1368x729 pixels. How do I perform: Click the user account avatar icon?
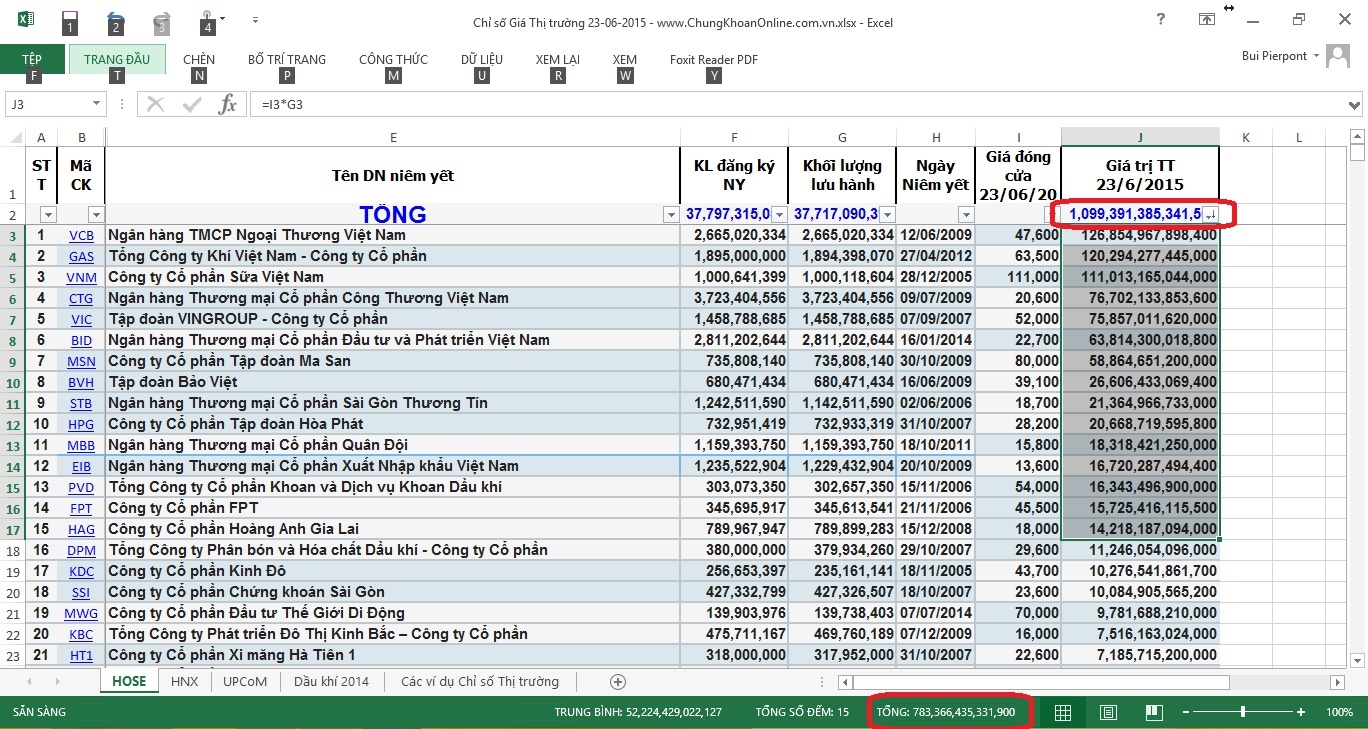[1338, 56]
